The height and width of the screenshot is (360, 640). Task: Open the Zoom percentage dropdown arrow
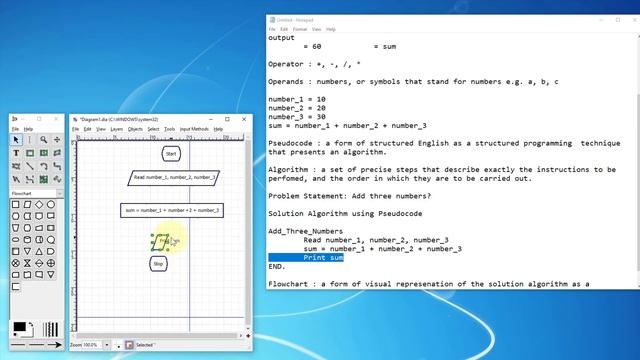(x=107, y=345)
